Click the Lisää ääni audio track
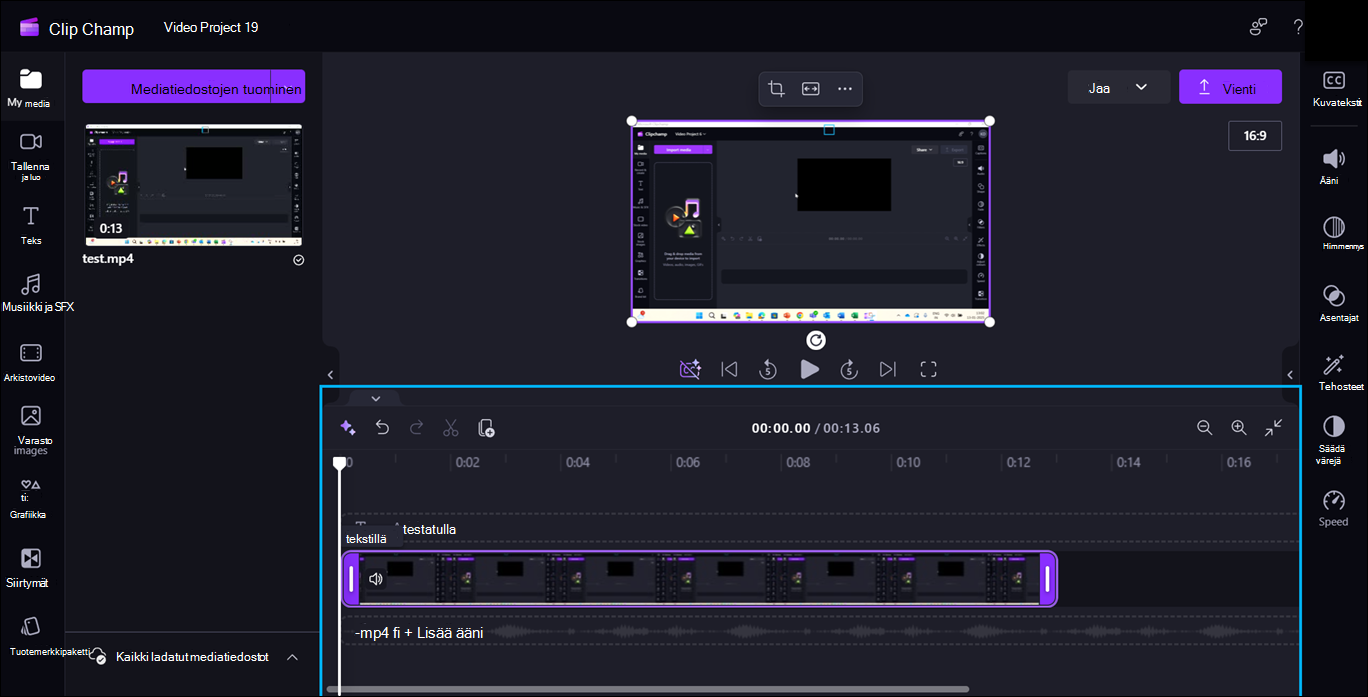 [x=820, y=632]
